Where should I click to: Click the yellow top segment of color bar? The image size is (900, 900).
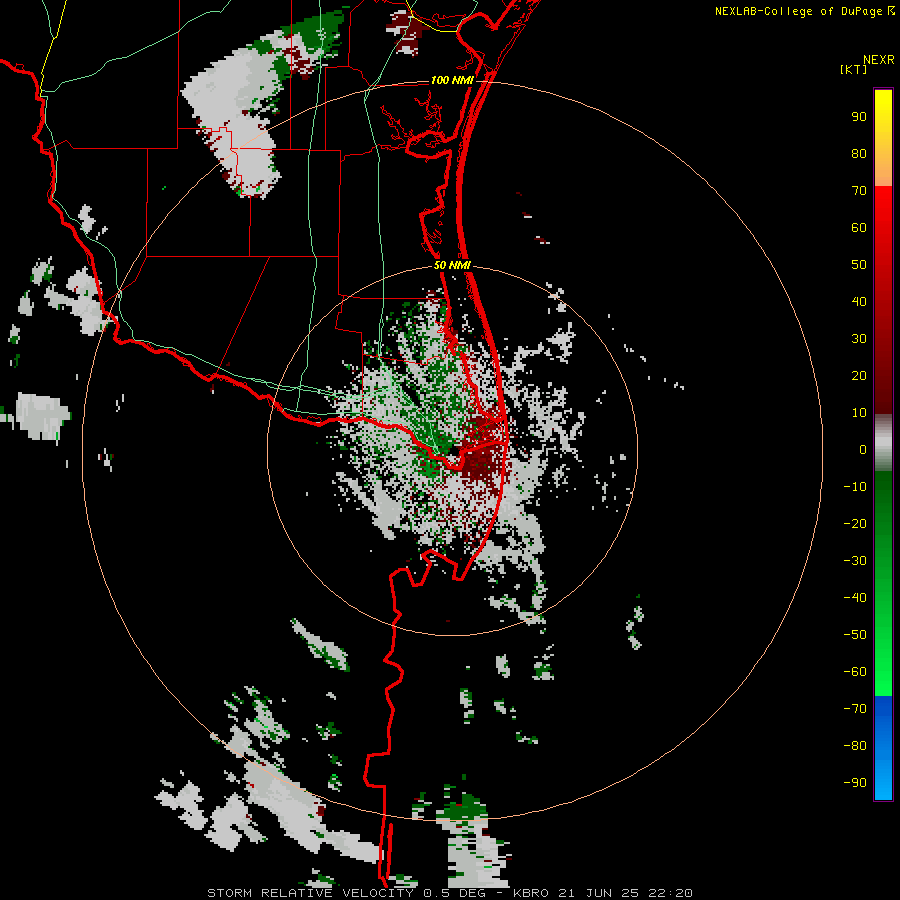(x=883, y=138)
